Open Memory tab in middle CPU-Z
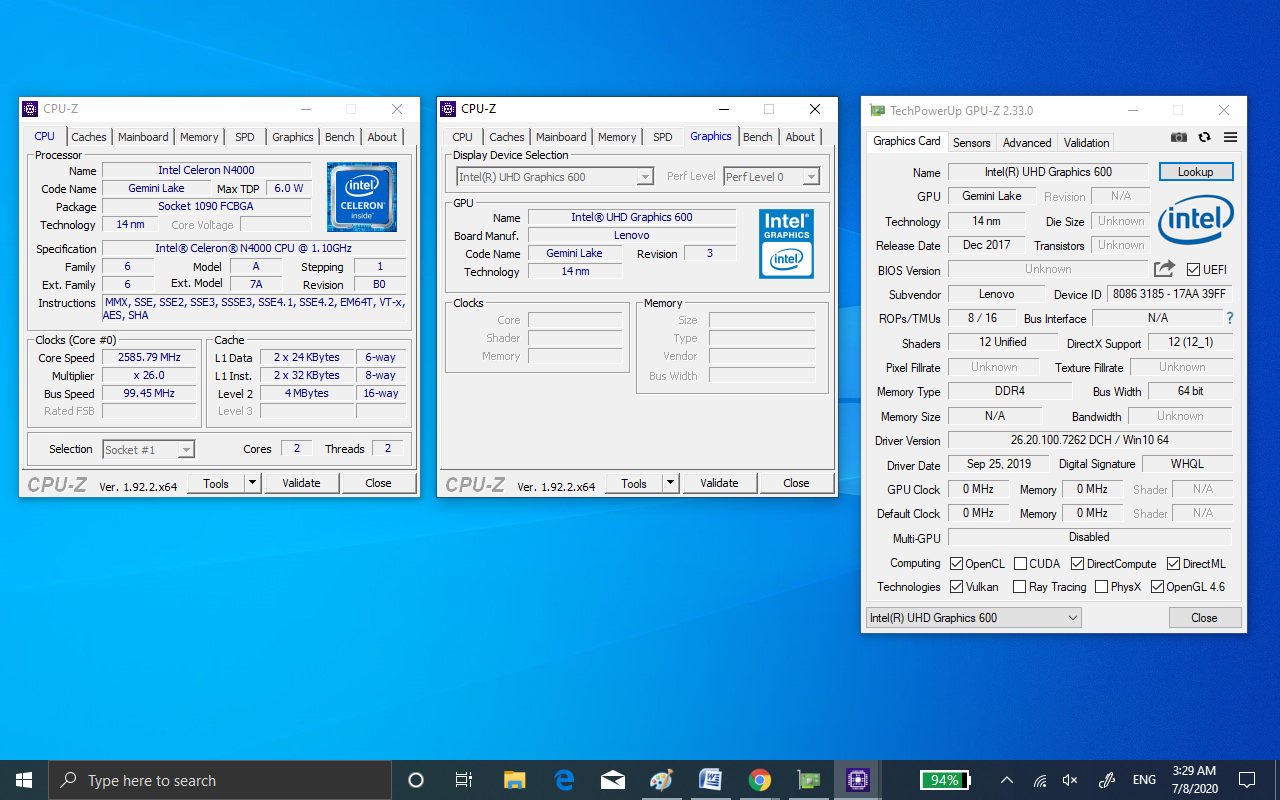 [617, 137]
